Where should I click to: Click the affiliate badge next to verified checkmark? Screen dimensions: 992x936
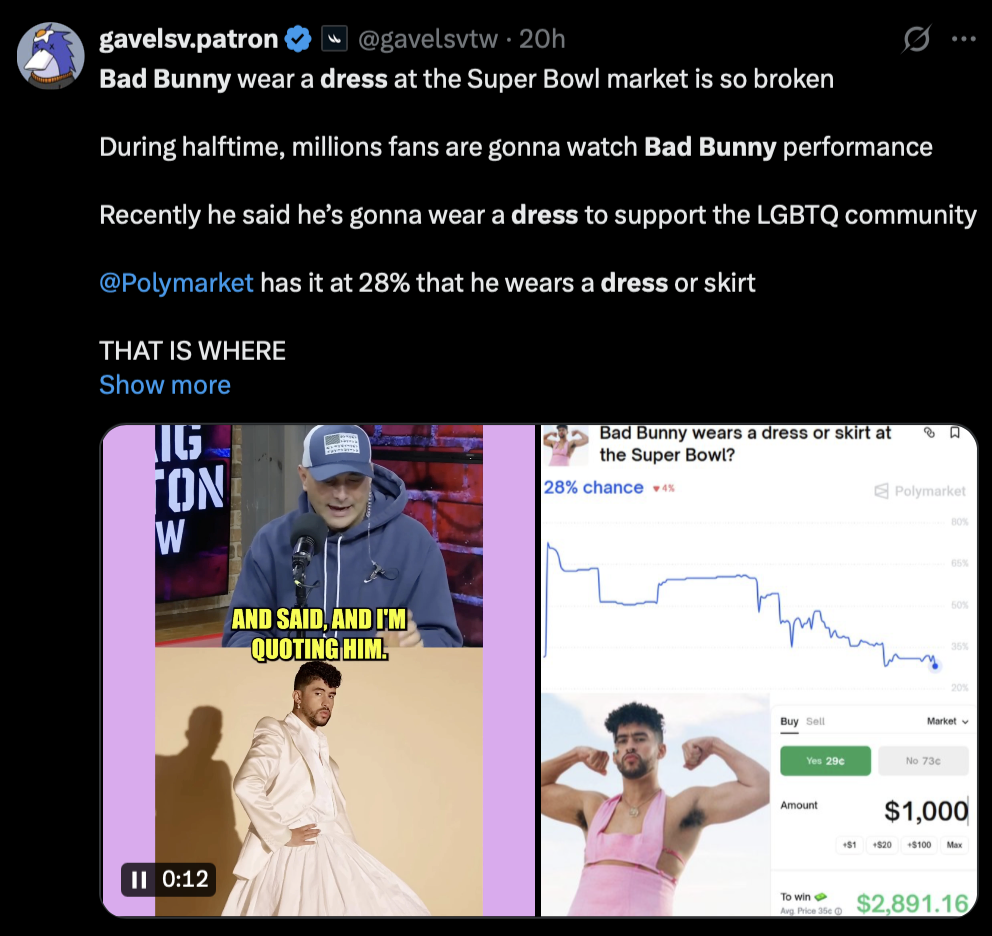[x=333, y=40]
